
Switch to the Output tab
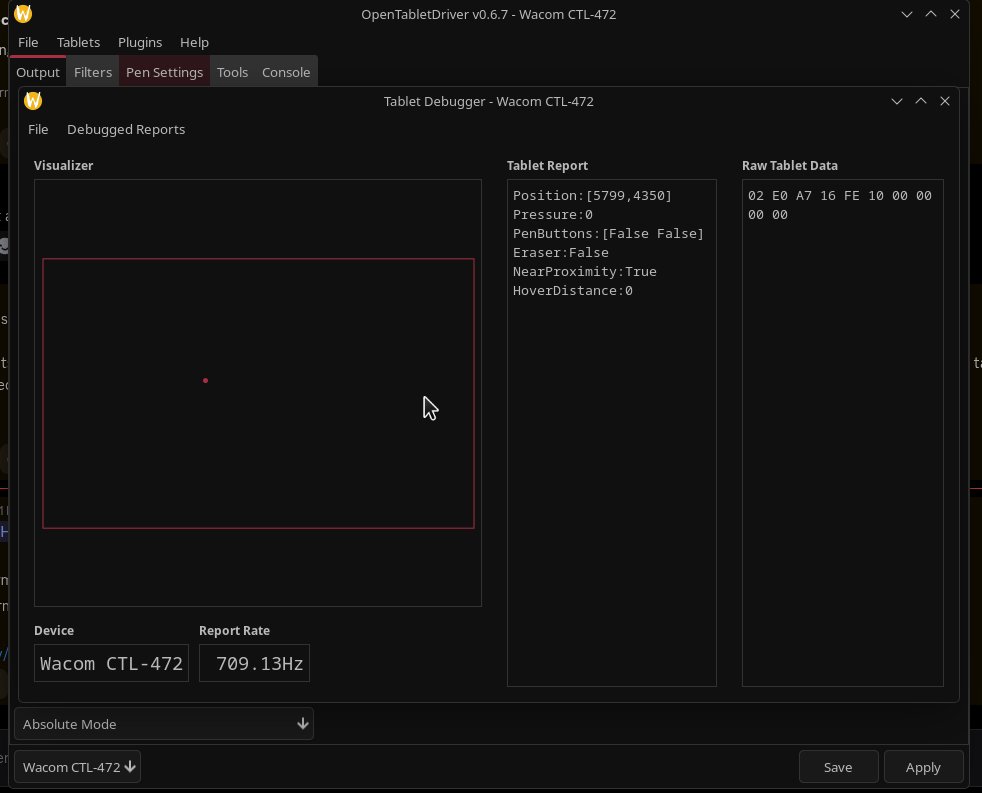click(38, 72)
